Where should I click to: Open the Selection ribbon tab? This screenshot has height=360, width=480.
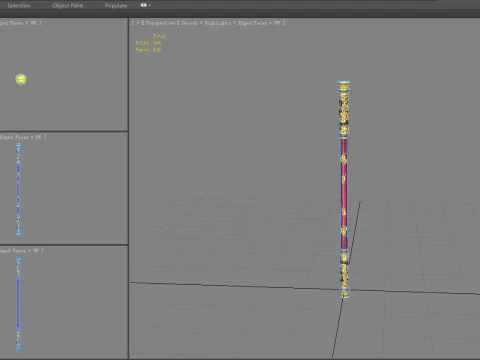[x=19, y=5]
